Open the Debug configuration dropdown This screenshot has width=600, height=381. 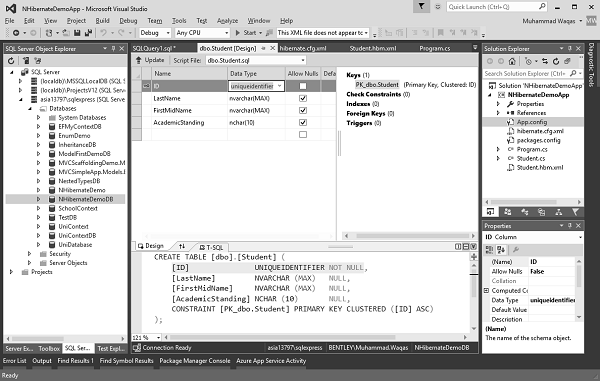[155, 33]
